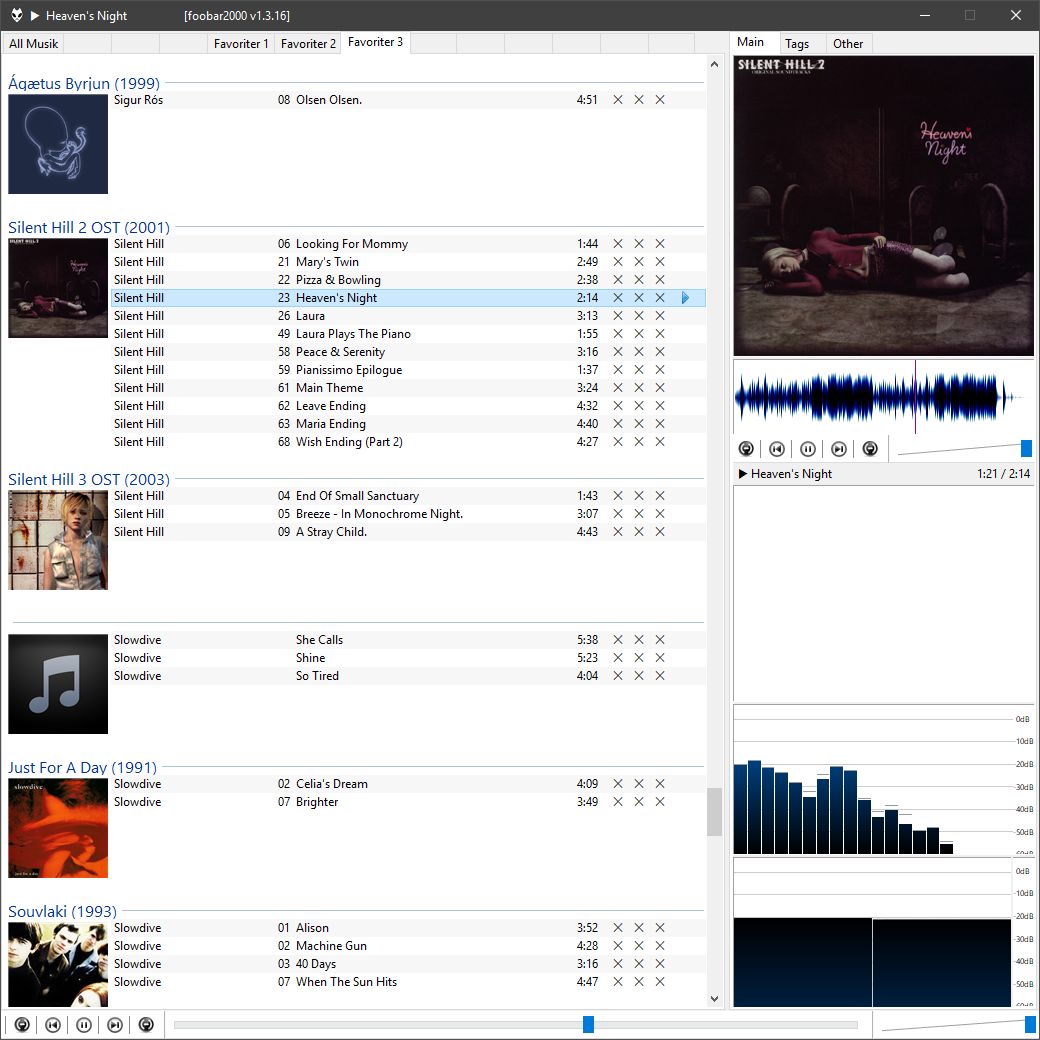
Task: Click the blue playing arrow on Heaven's Night row
Action: click(x=685, y=298)
